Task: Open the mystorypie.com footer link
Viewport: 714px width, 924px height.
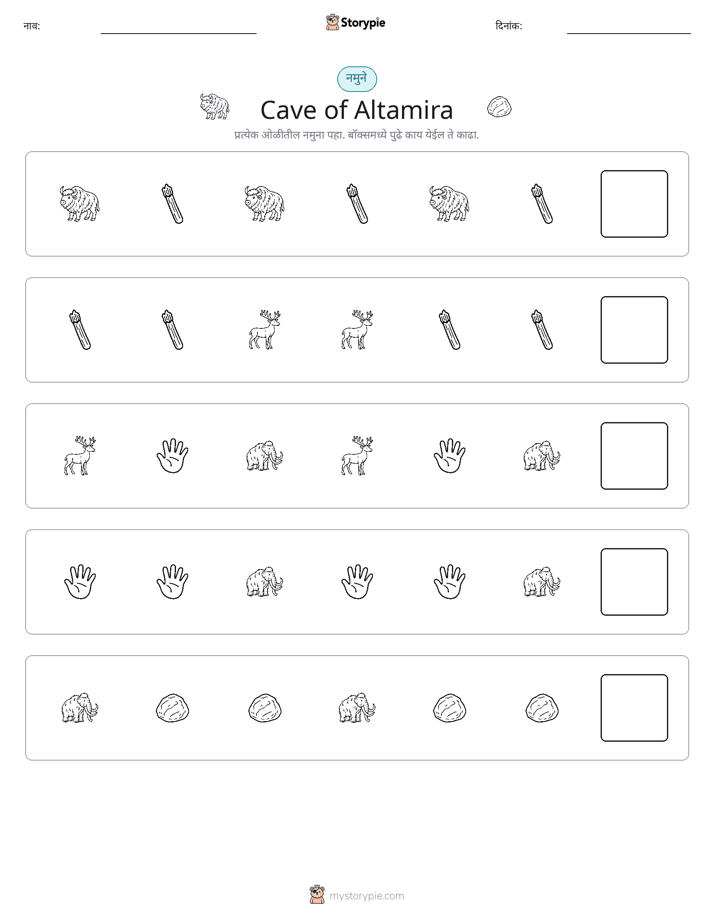Action: 356,895
